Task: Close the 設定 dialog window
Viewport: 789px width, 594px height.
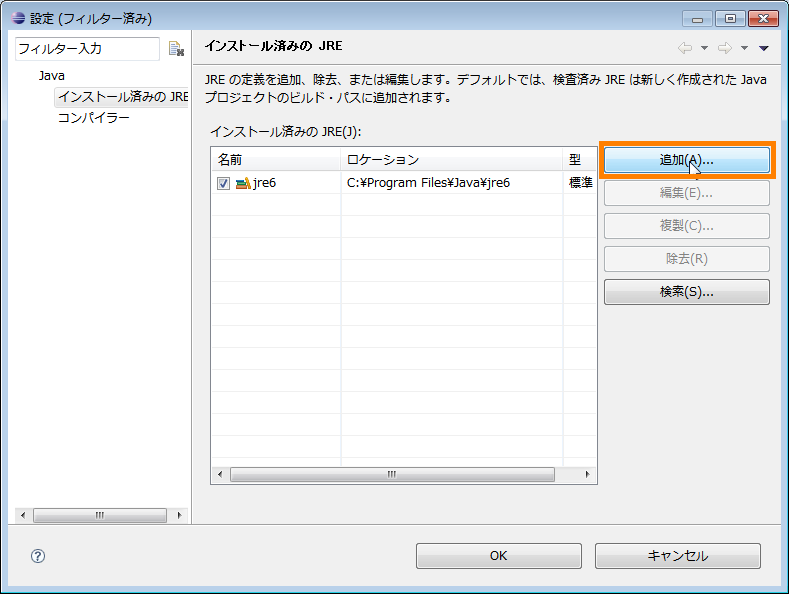Action: (x=763, y=19)
